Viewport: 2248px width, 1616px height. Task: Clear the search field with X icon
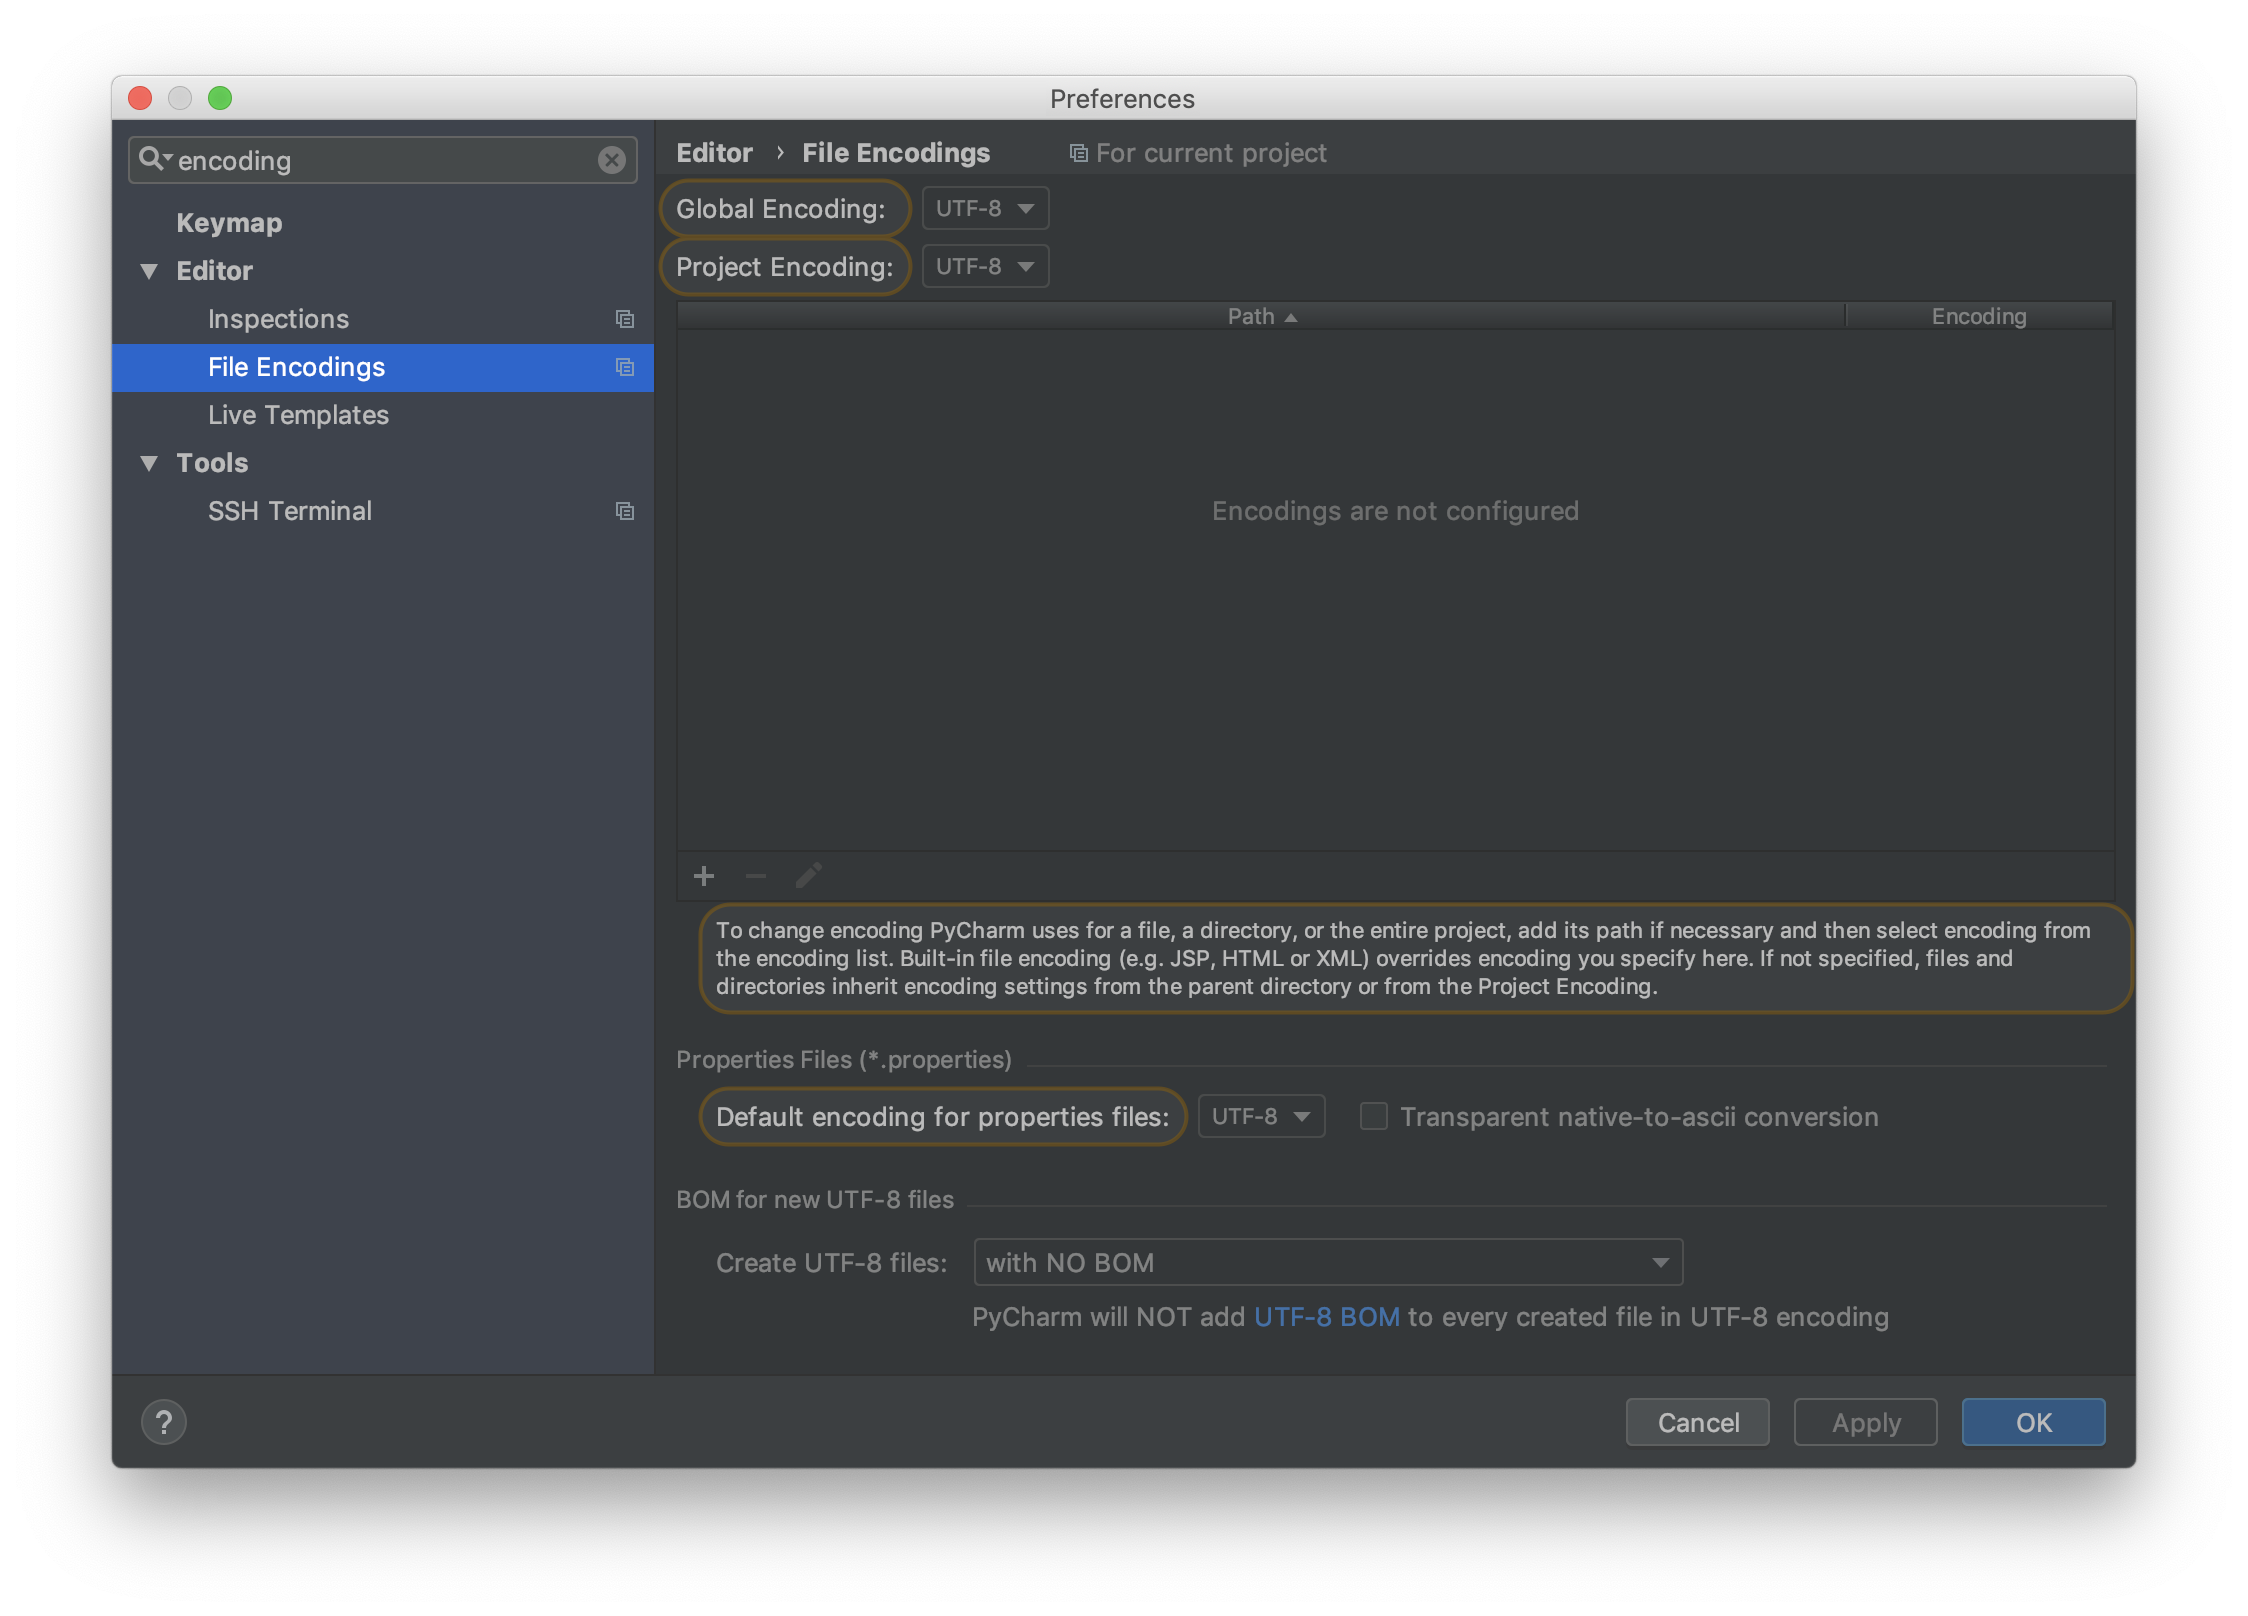tap(611, 161)
